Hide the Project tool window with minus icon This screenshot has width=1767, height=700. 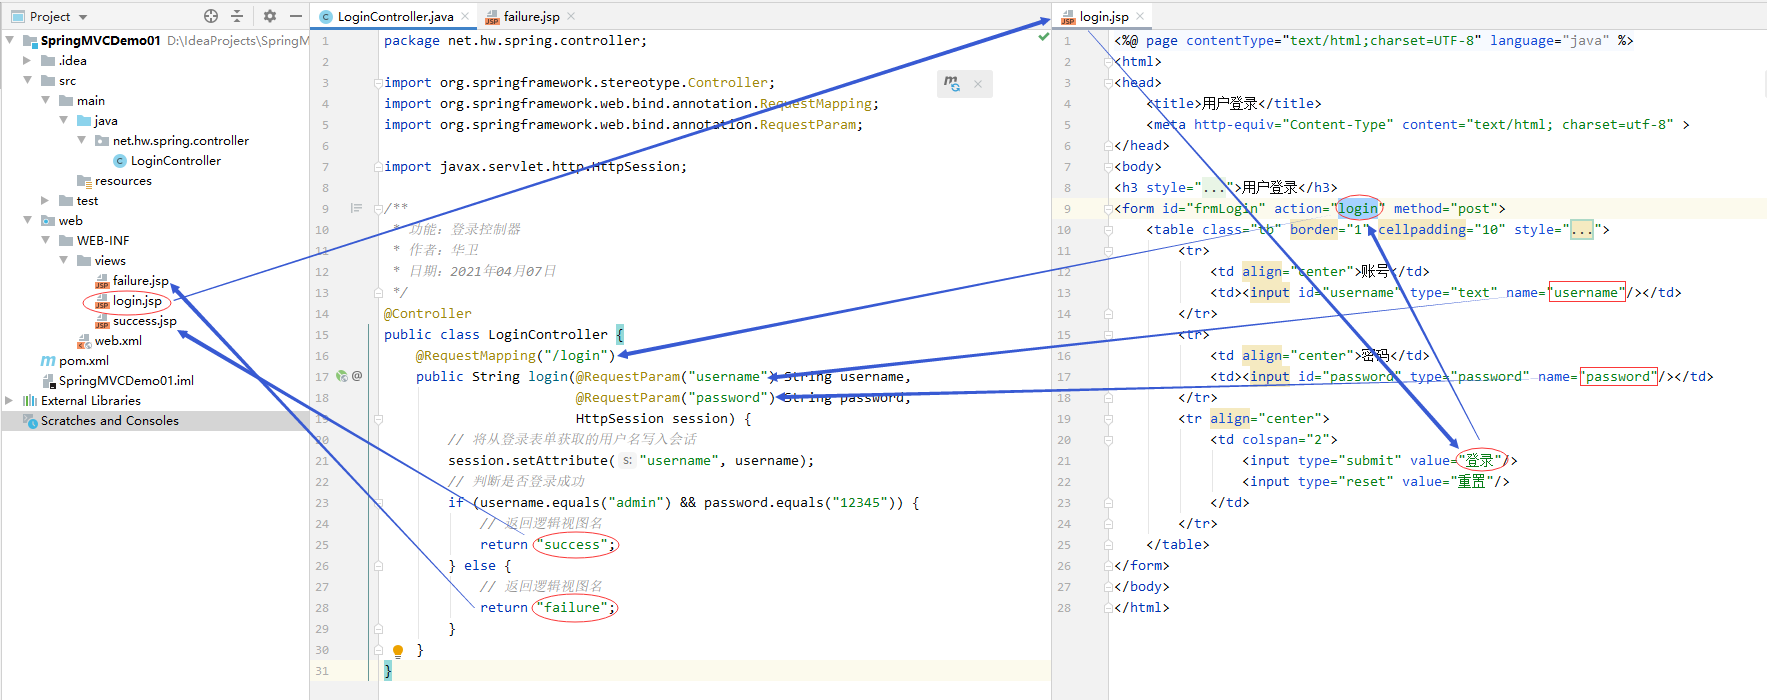pyautogui.click(x=296, y=16)
